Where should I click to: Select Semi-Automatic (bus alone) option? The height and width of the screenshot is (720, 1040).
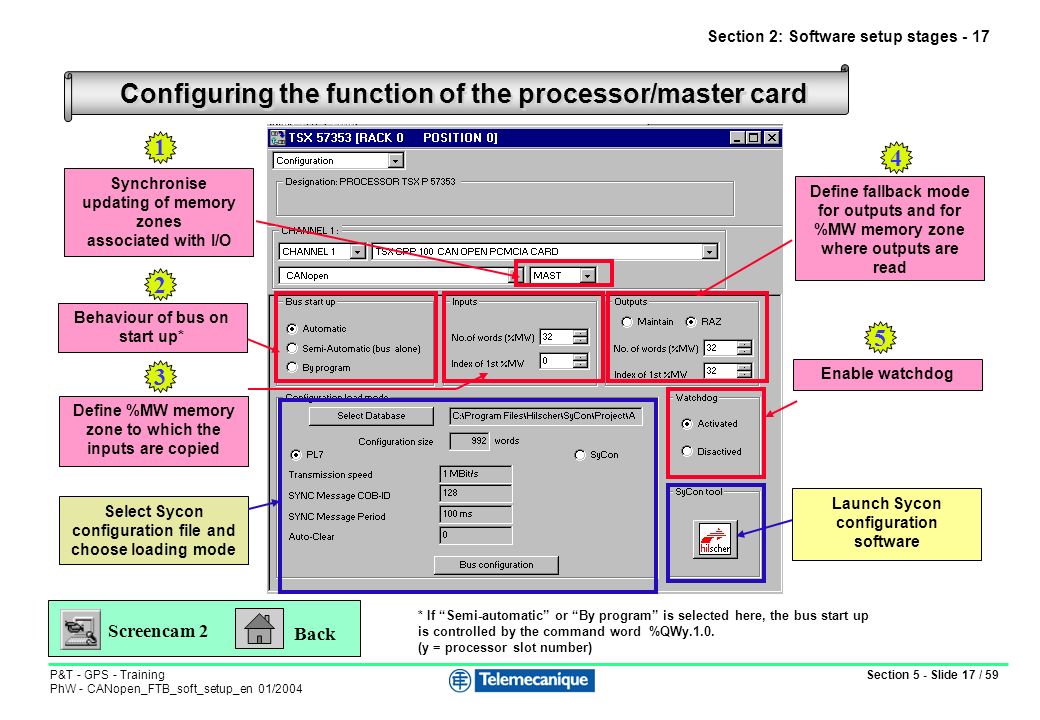[292, 348]
